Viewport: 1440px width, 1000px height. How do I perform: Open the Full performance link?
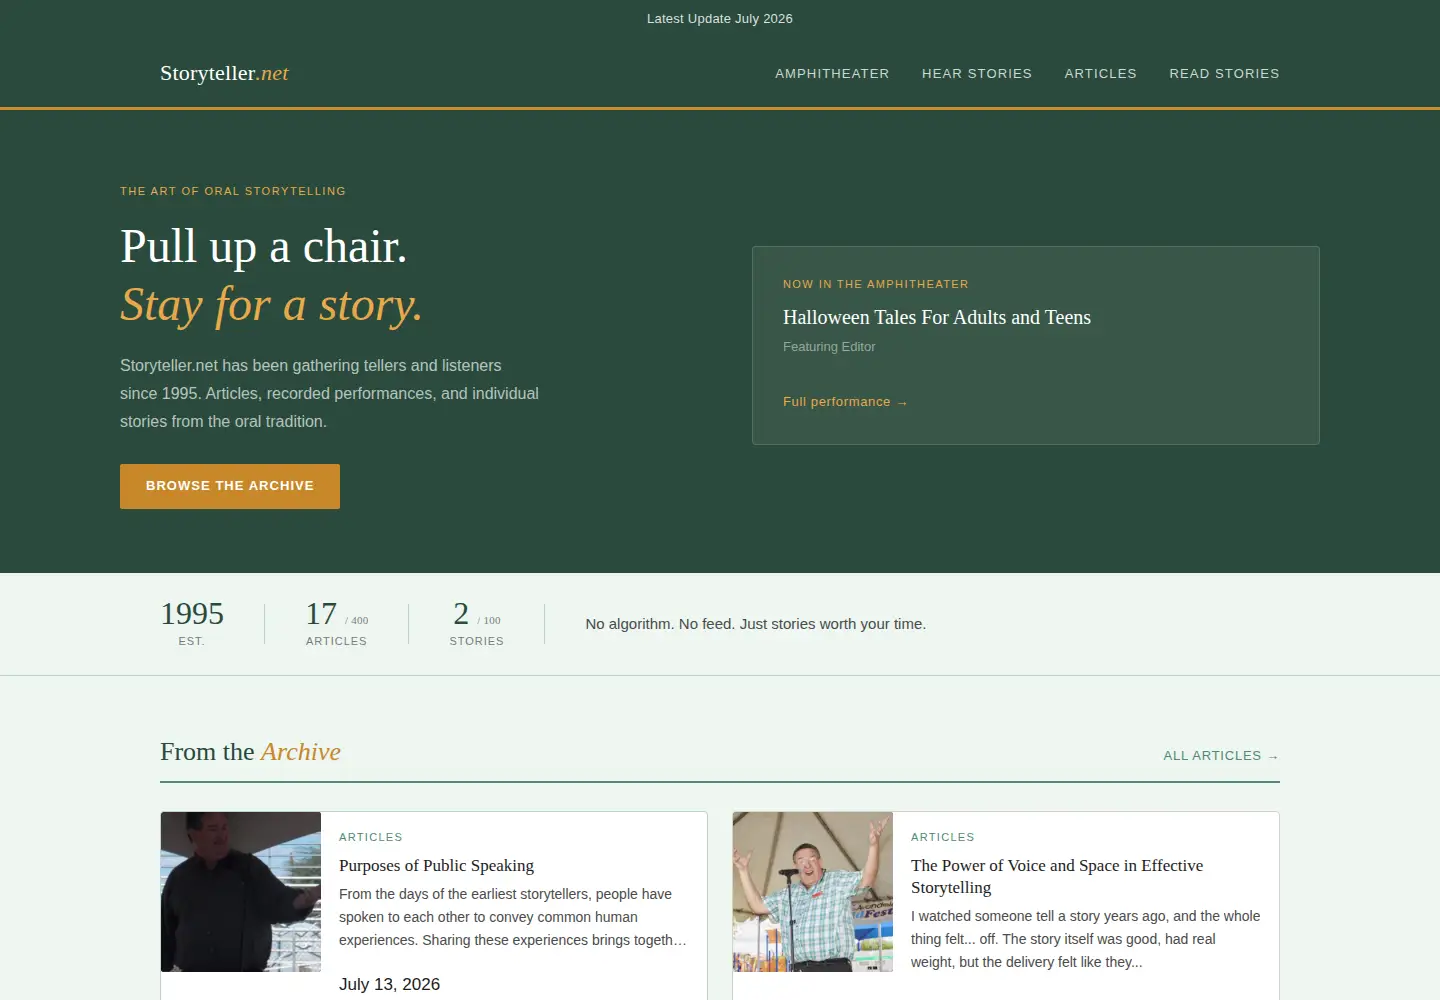point(845,402)
